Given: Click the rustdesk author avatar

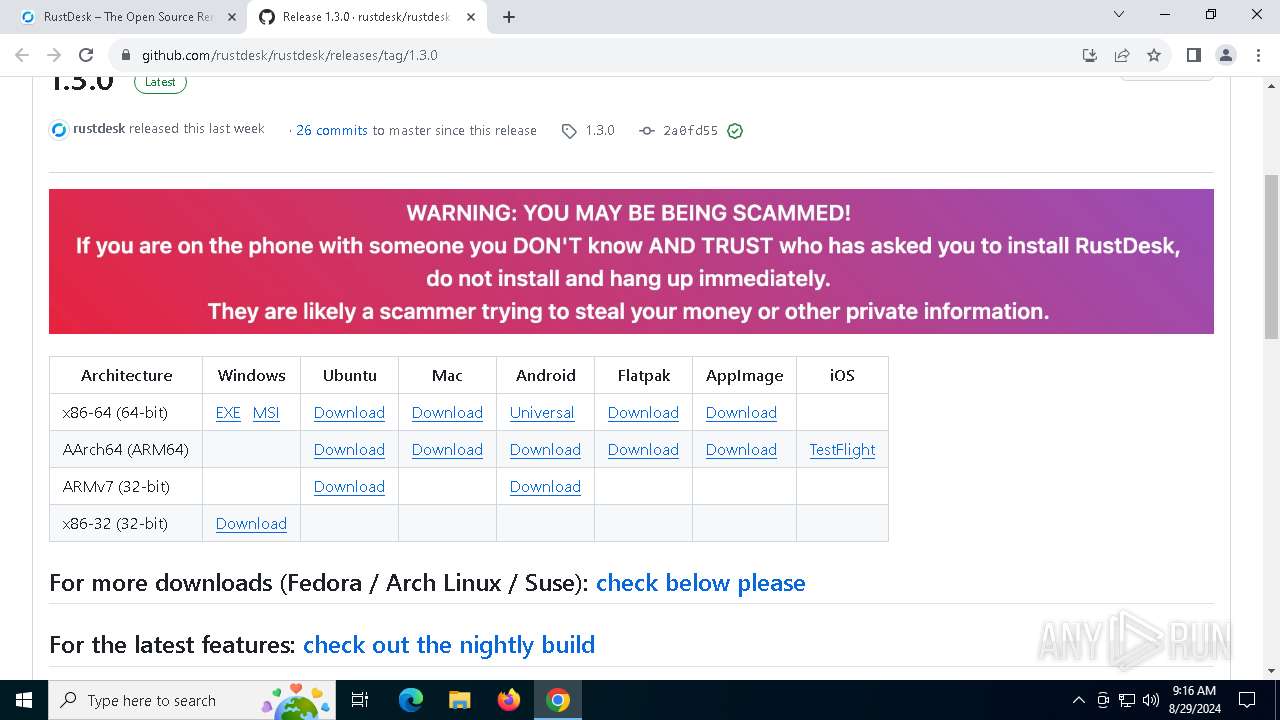Looking at the screenshot, I should 59,130.
